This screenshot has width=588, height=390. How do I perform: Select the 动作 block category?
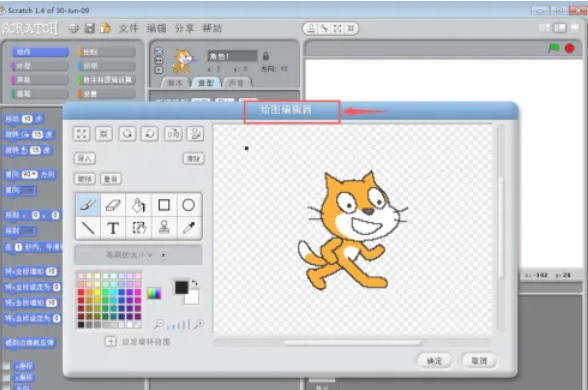pos(40,52)
